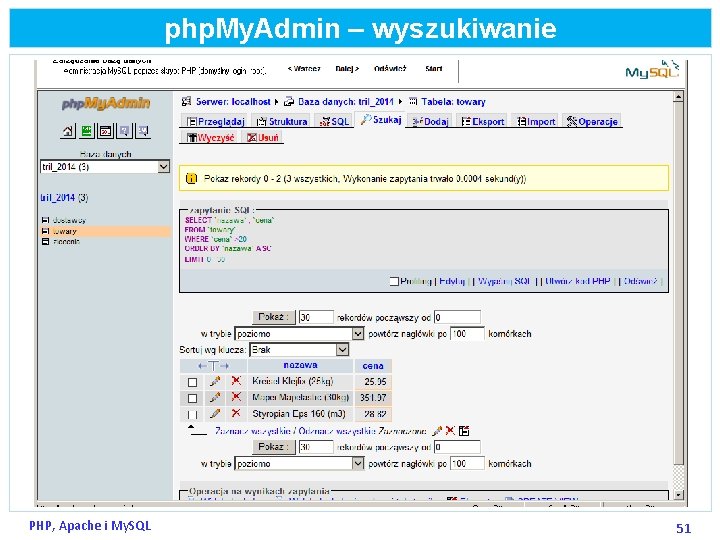Delete the Kreisel Klejfix row with red X
This screenshot has height=540, width=720.
(x=236, y=381)
